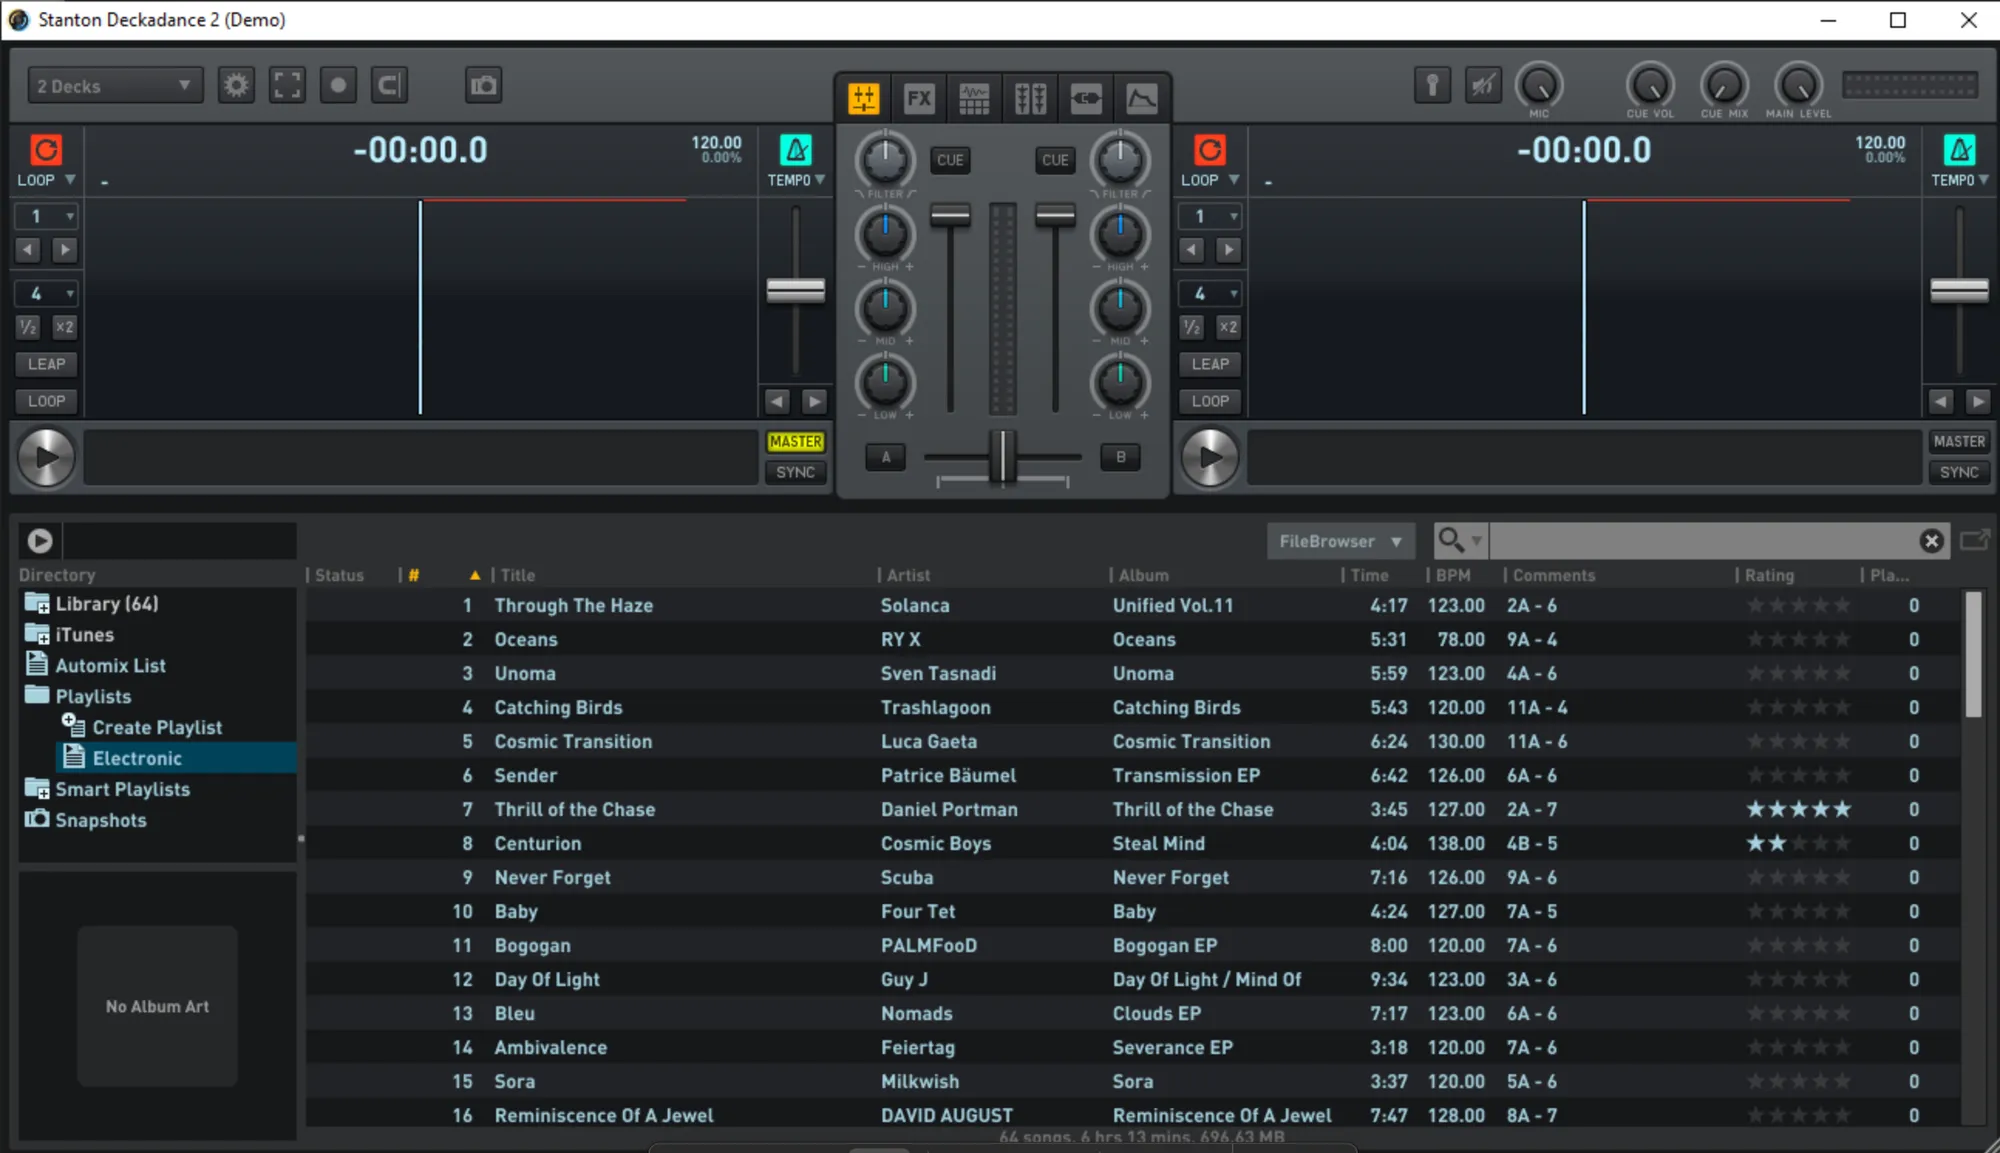
Task: Click the MASTER button on the right deck
Action: (1959, 440)
